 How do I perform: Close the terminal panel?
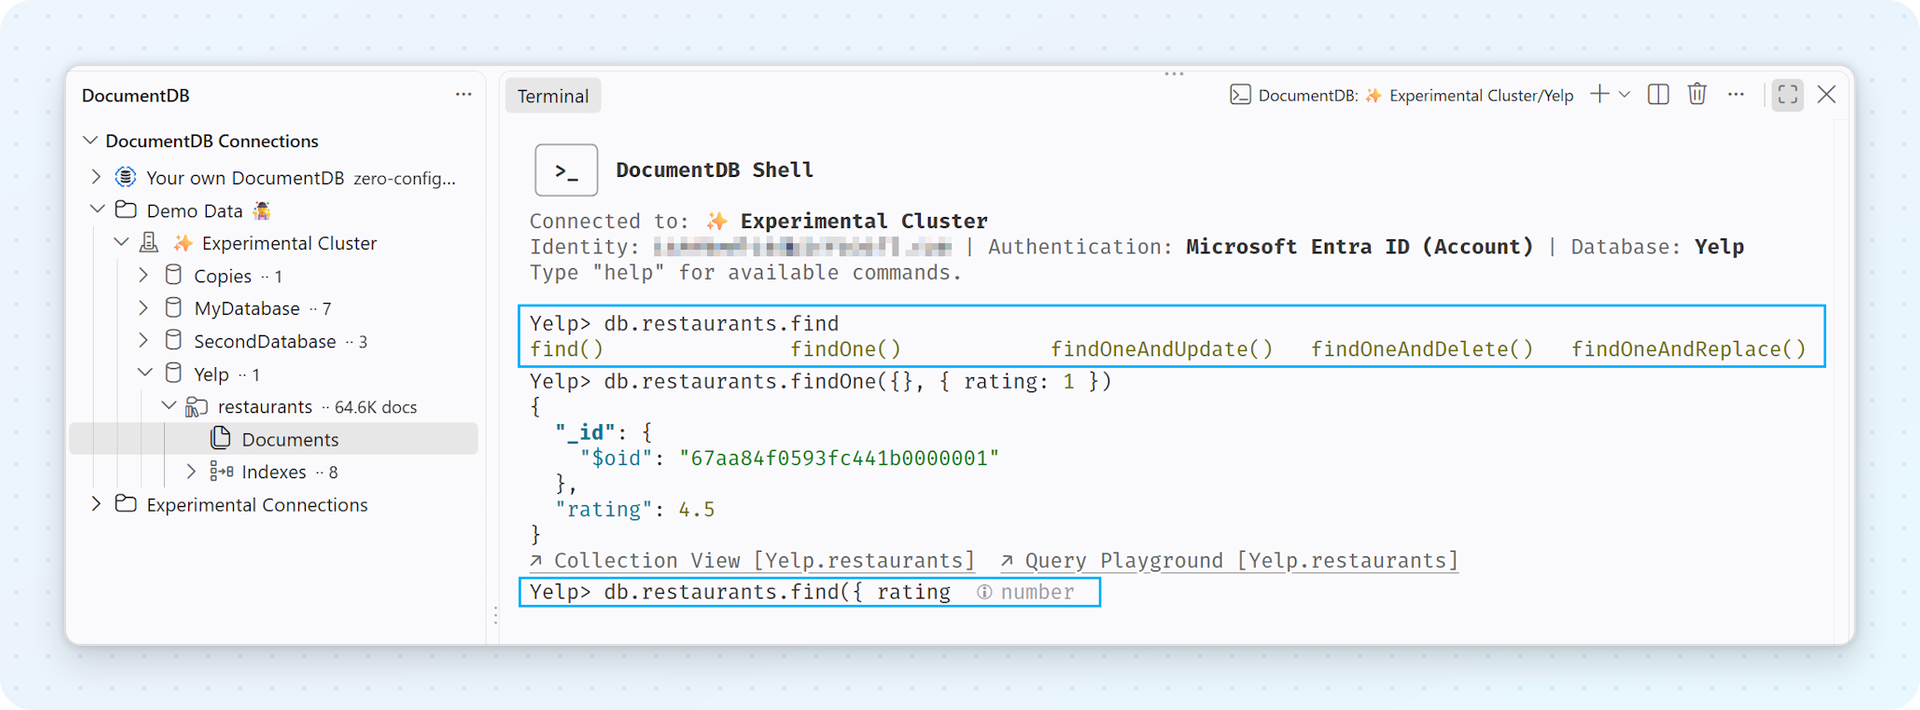click(x=1827, y=94)
